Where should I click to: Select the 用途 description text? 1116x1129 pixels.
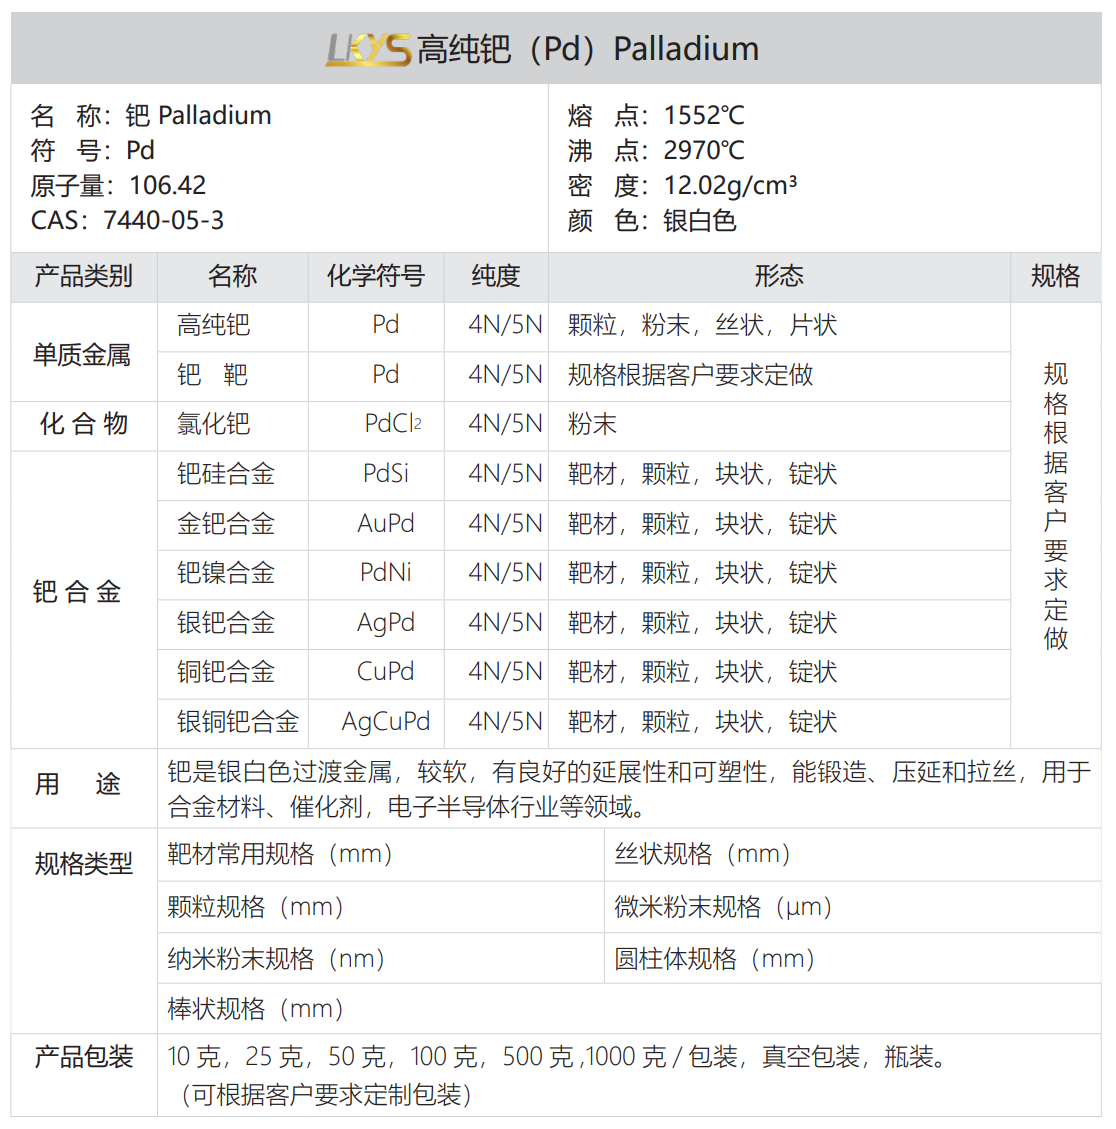[600, 787]
